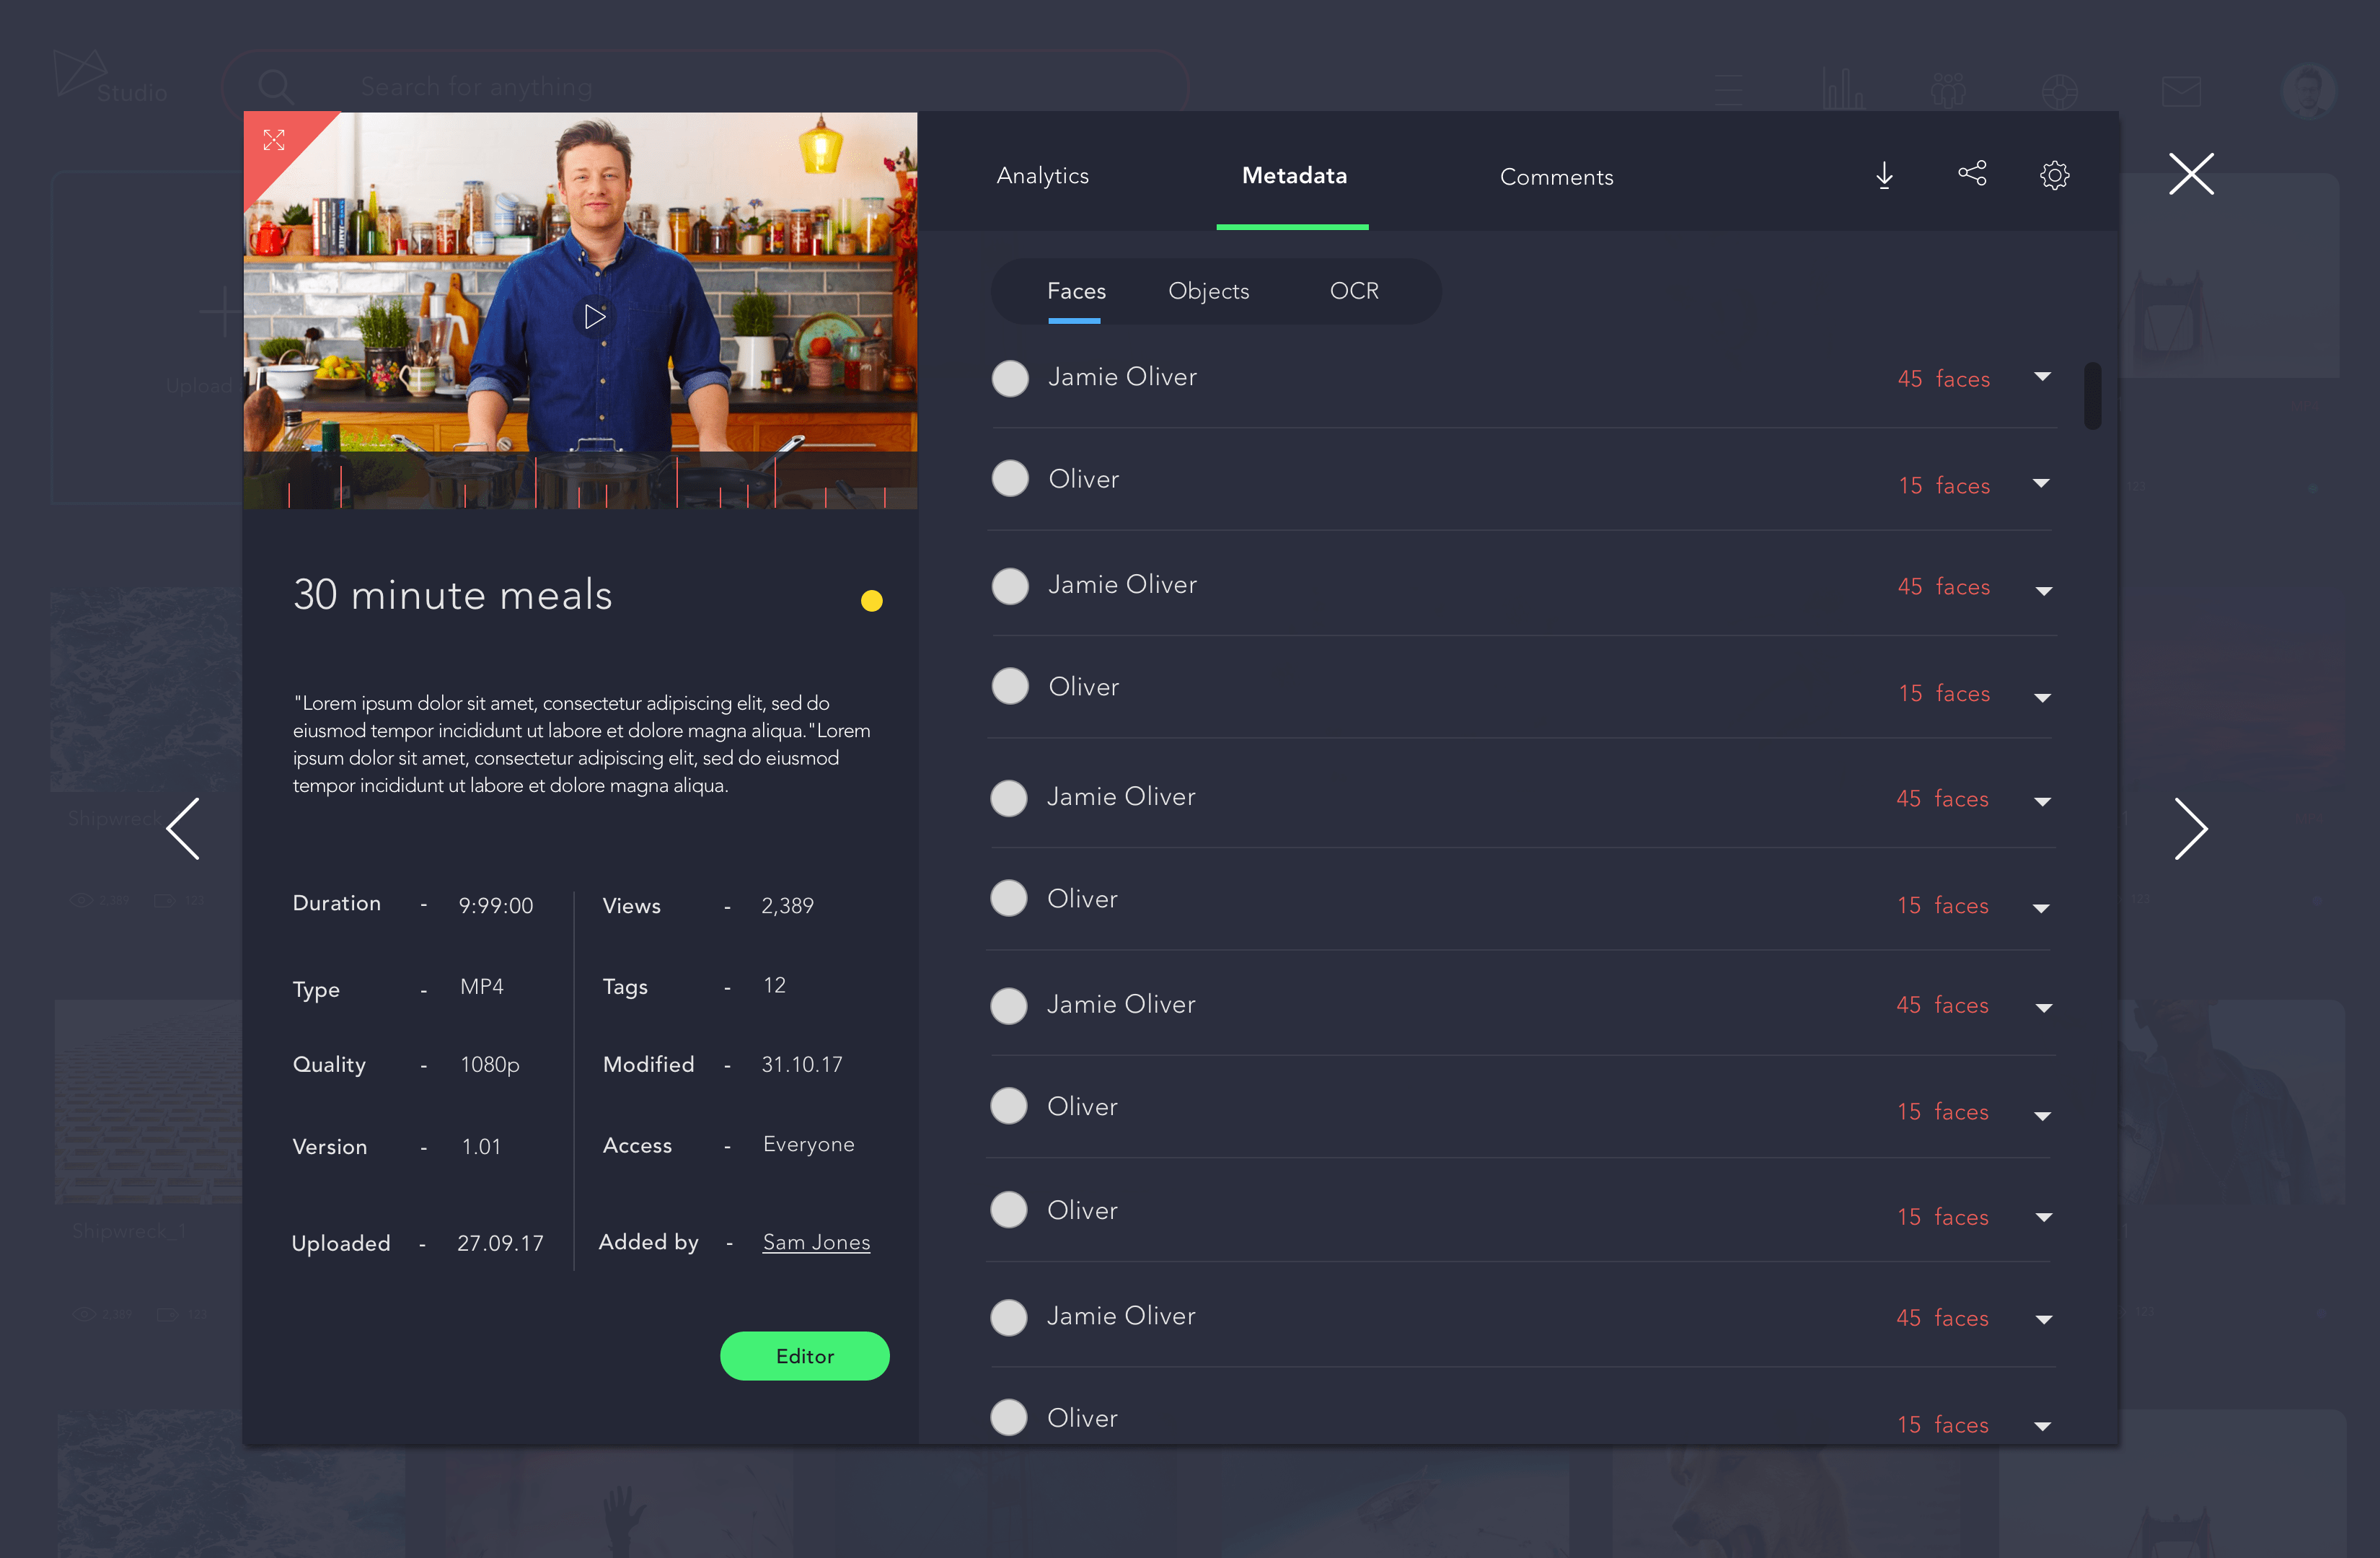Select the circle of the topmost Oliver row
Screen dimensions: 2380x1558
click(1010, 478)
